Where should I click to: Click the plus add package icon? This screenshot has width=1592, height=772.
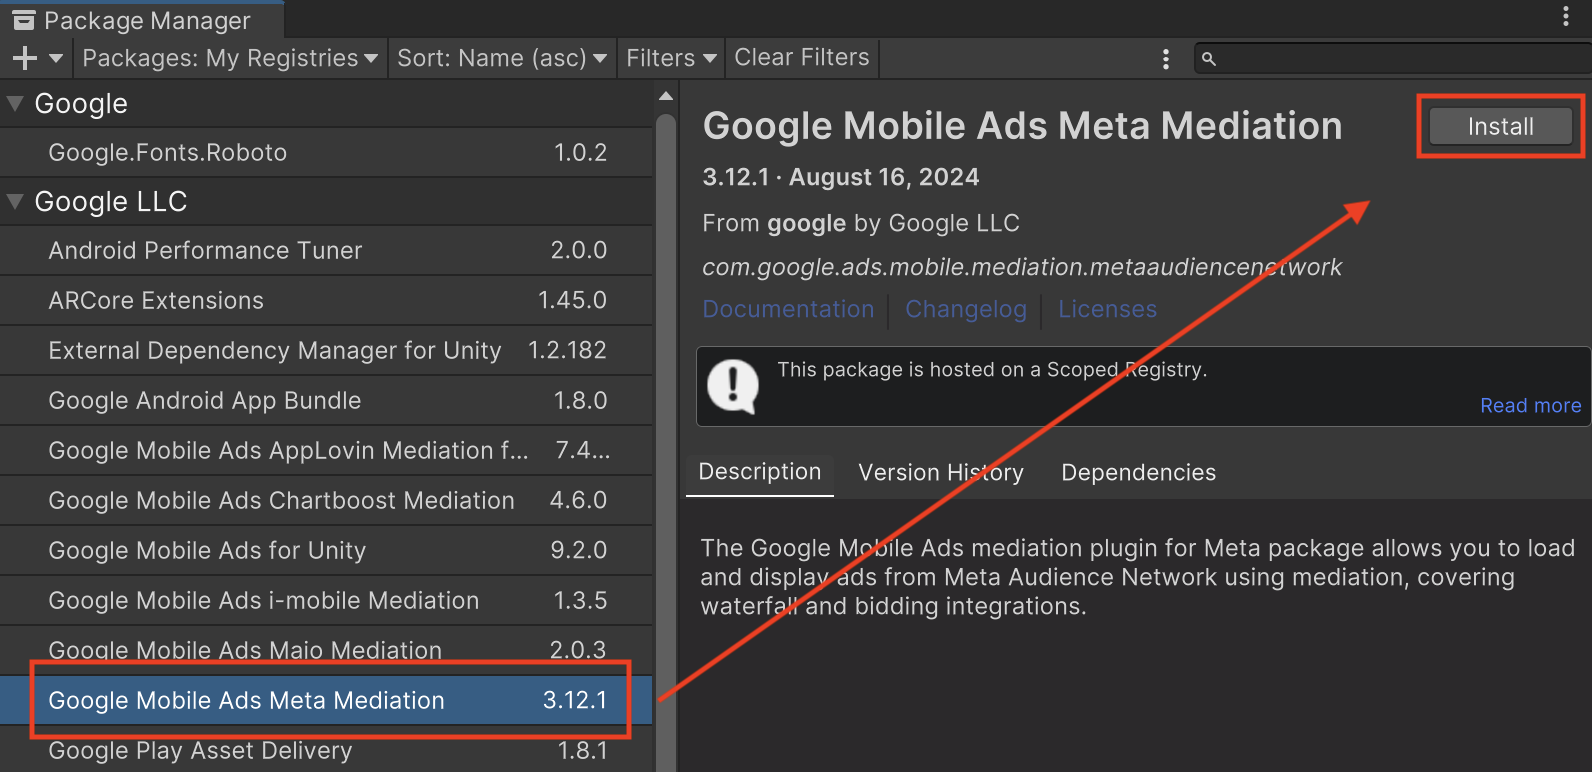(25, 59)
